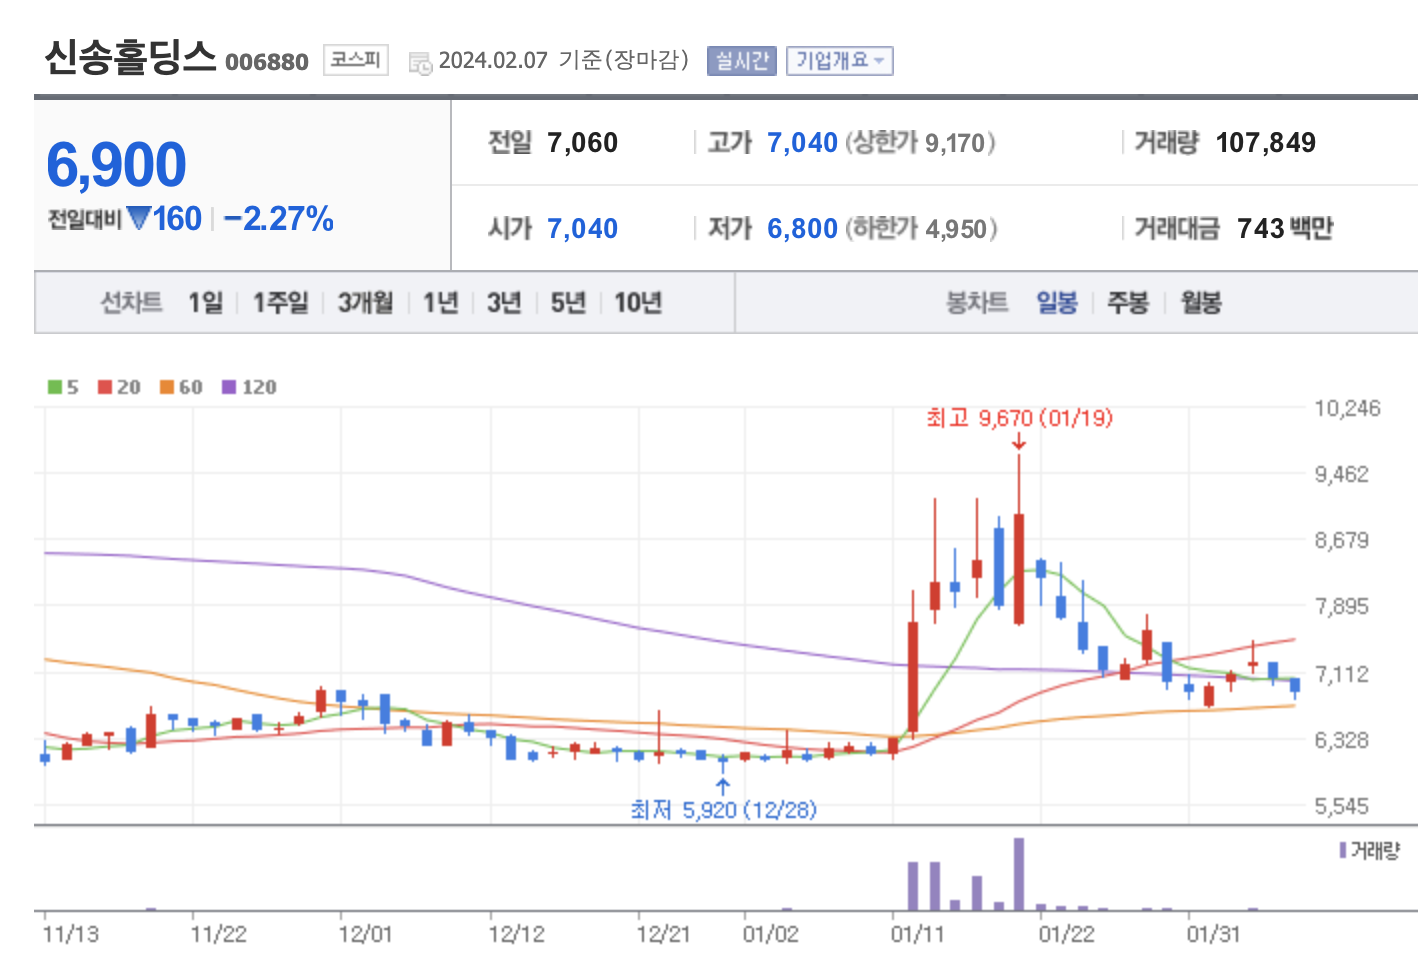Click the down-arrow change icon next to 160
Screen dimensions: 1418x974
pos(139,217)
